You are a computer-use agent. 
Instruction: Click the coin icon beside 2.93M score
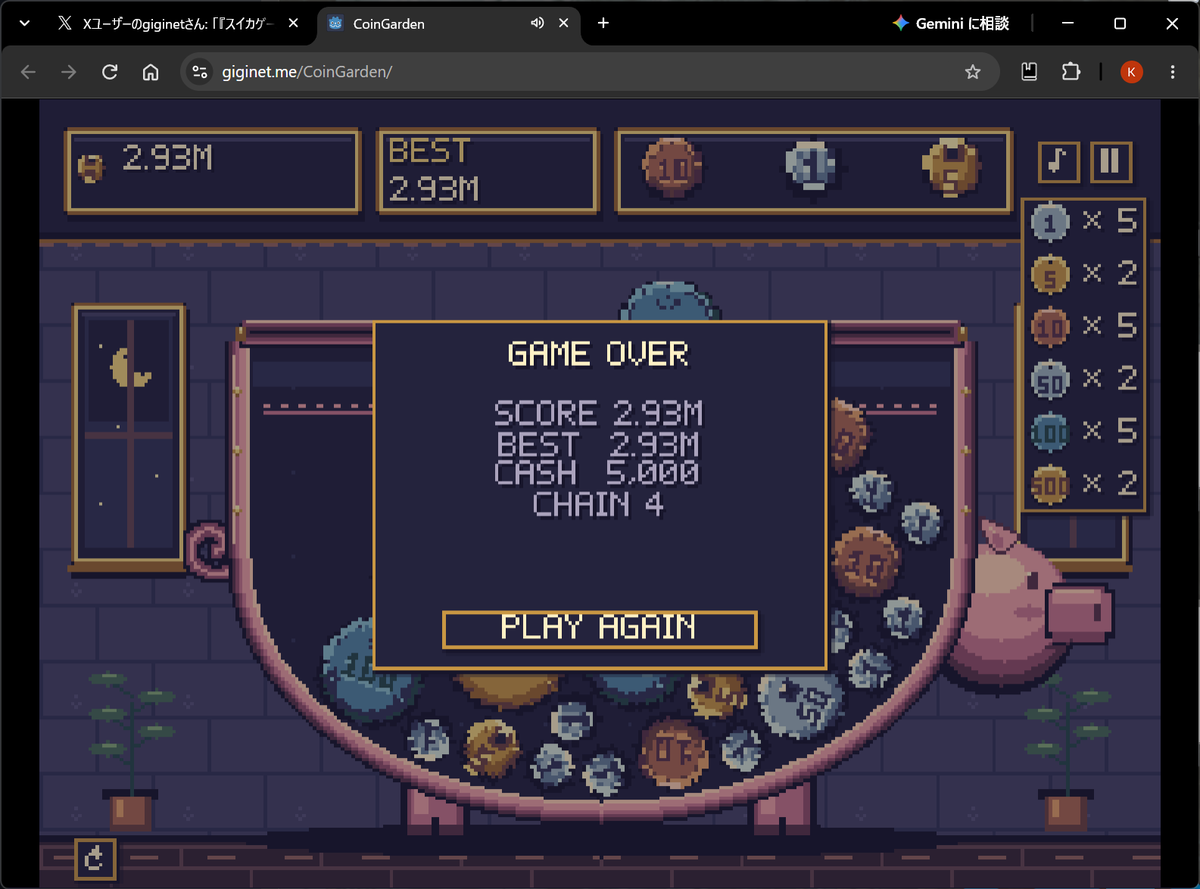click(91, 169)
